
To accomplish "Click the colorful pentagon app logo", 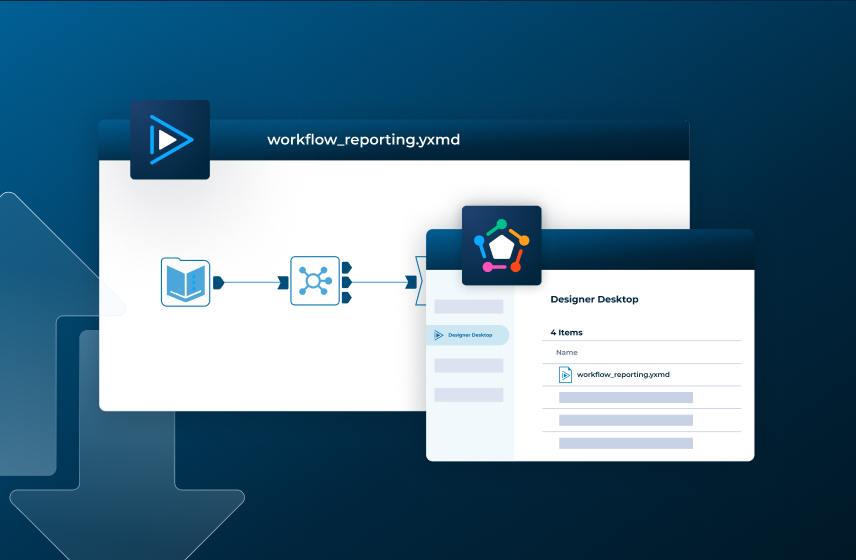I will [501, 246].
